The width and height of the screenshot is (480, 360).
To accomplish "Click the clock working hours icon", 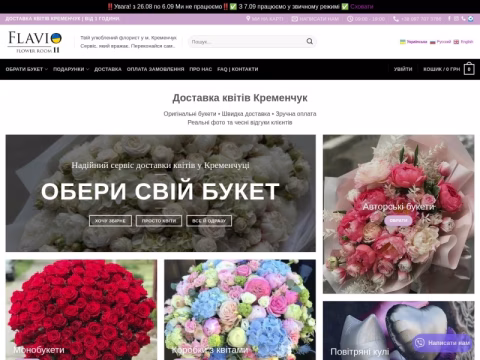I will point(350,19).
